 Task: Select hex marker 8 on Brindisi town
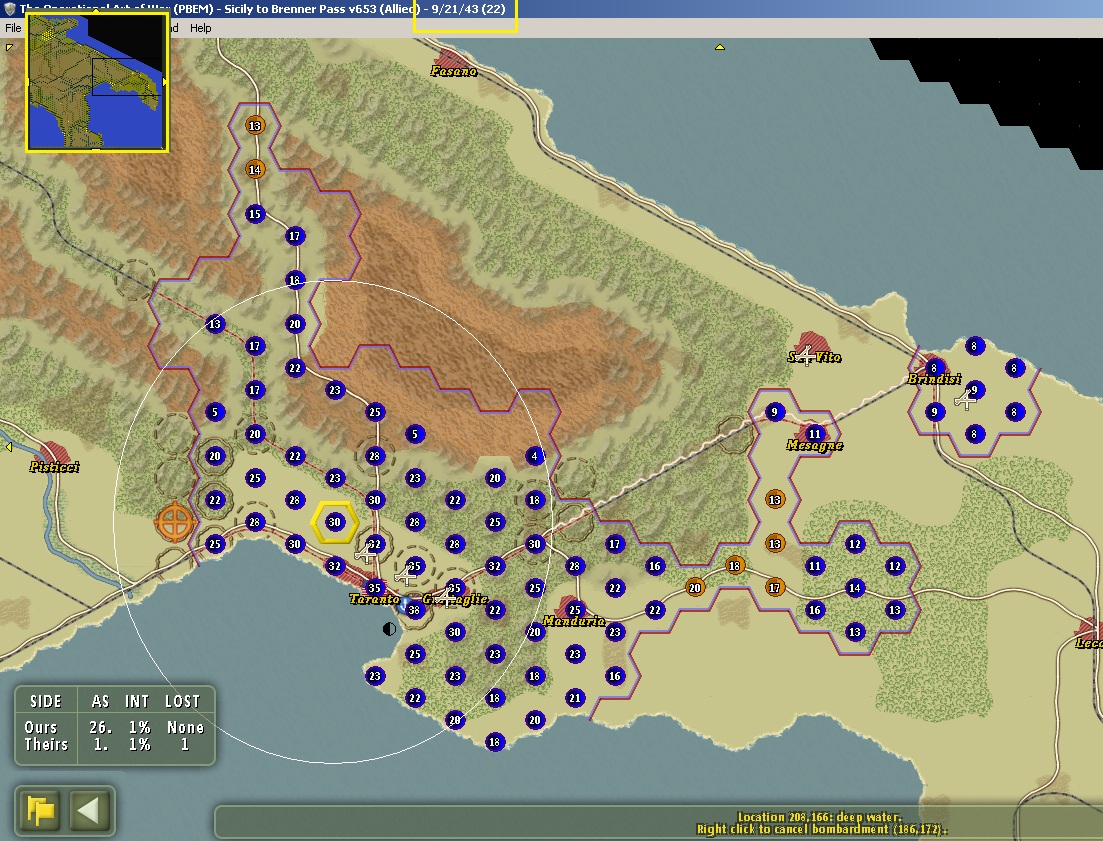934,367
